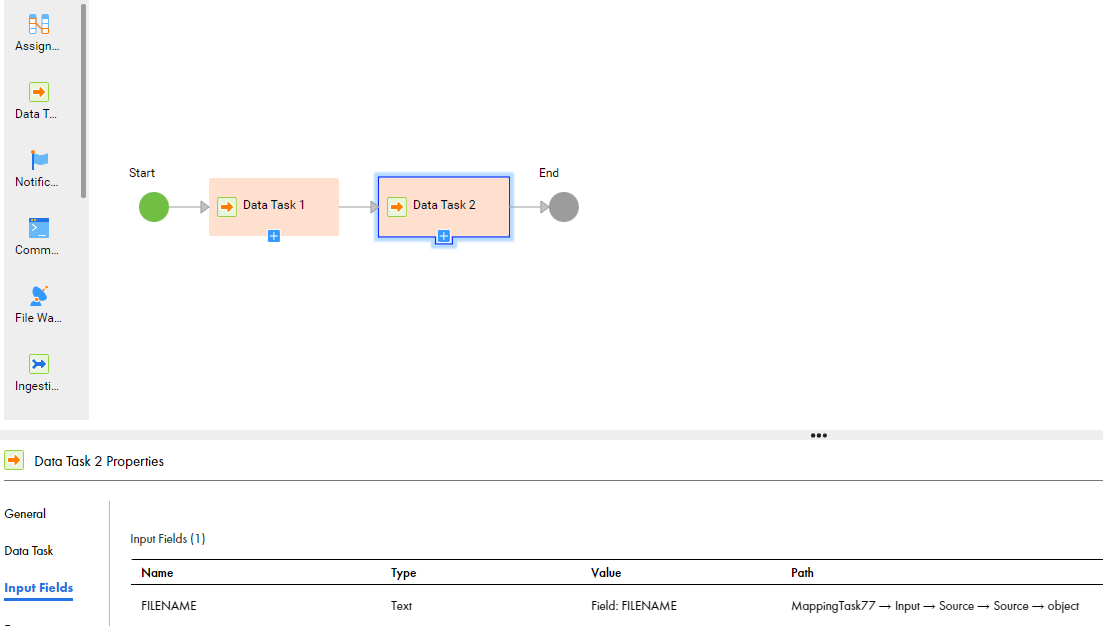Image resolution: width=1103 pixels, height=626 pixels.
Task: Select the Assignment step icon in palette
Action: coord(39,24)
